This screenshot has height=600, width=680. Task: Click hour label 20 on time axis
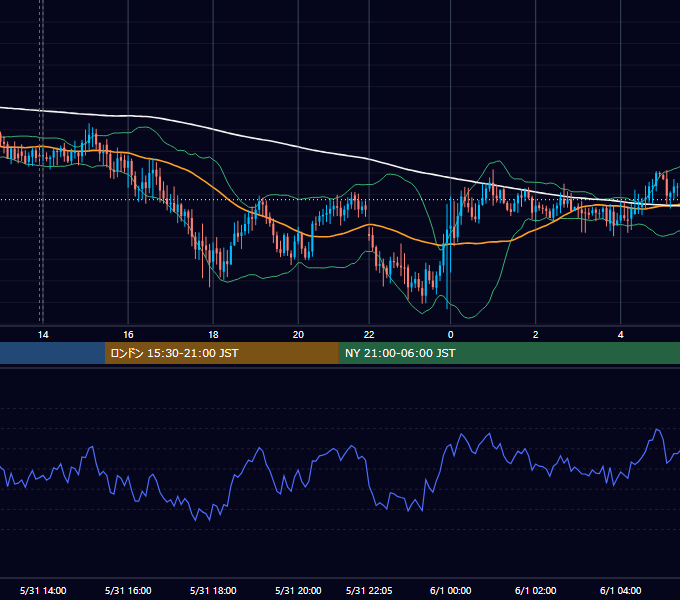pos(298,335)
